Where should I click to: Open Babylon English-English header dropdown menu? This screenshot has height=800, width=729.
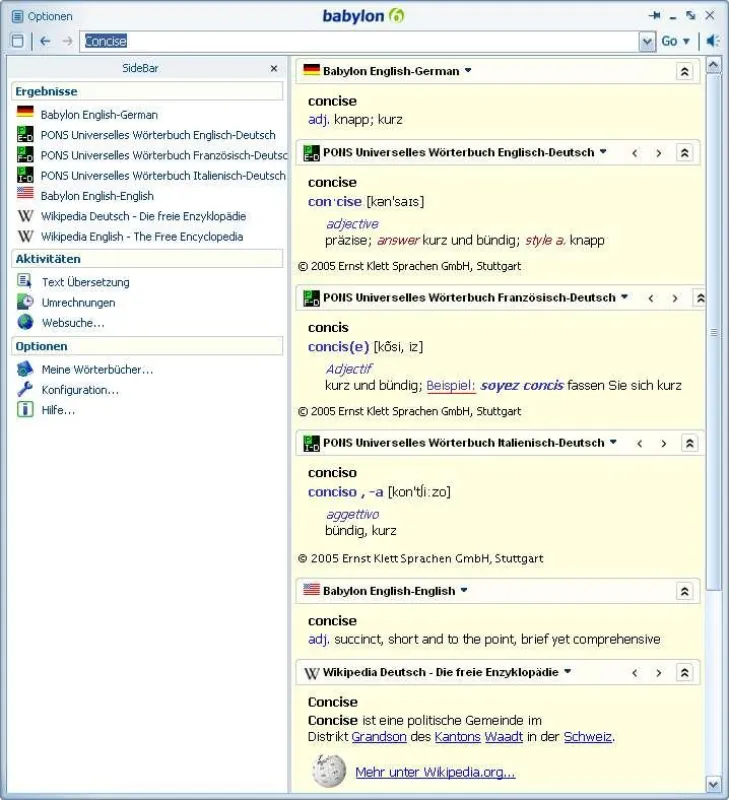click(464, 591)
